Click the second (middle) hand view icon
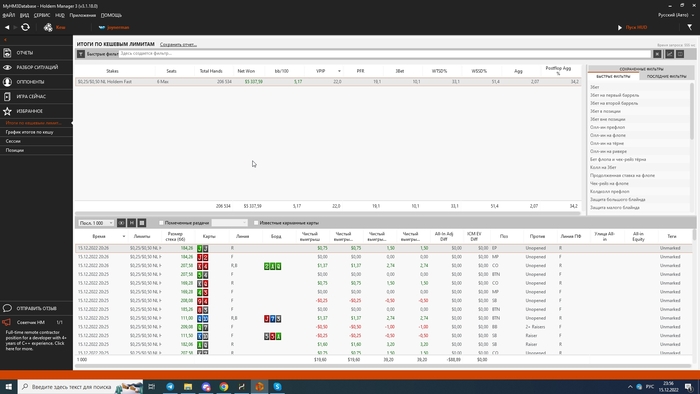This screenshot has width=700, height=394. [132, 223]
